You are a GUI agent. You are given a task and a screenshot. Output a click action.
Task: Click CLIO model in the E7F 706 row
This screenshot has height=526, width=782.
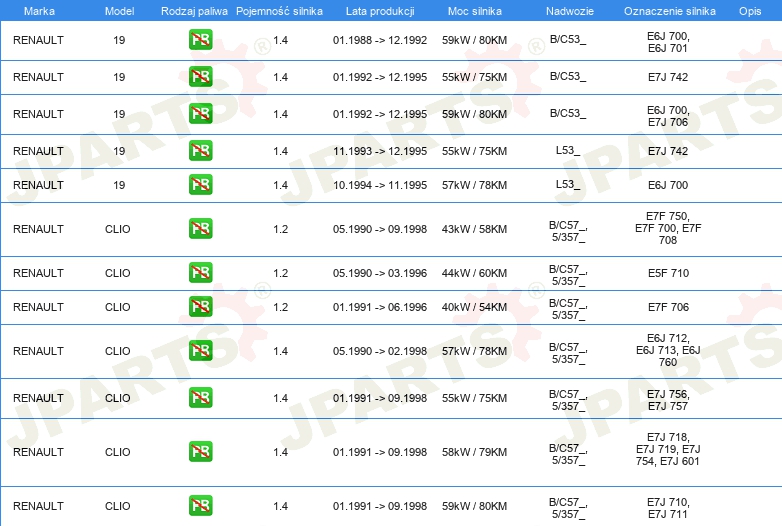[x=118, y=307]
